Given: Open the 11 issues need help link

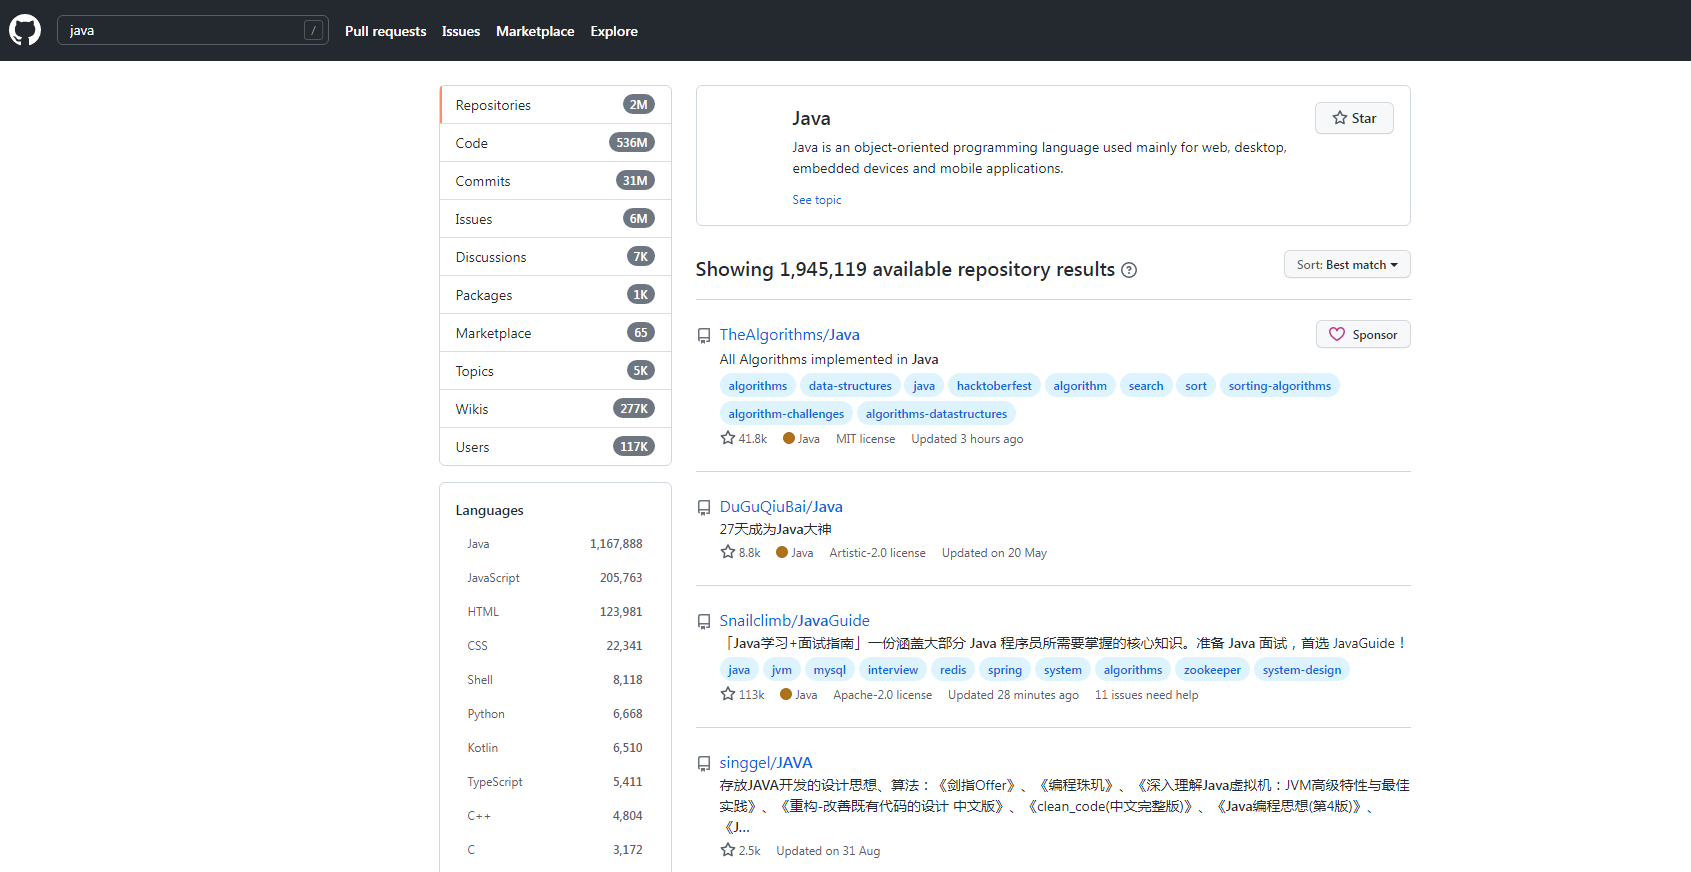Looking at the screenshot, I should tap(1146, 695).
